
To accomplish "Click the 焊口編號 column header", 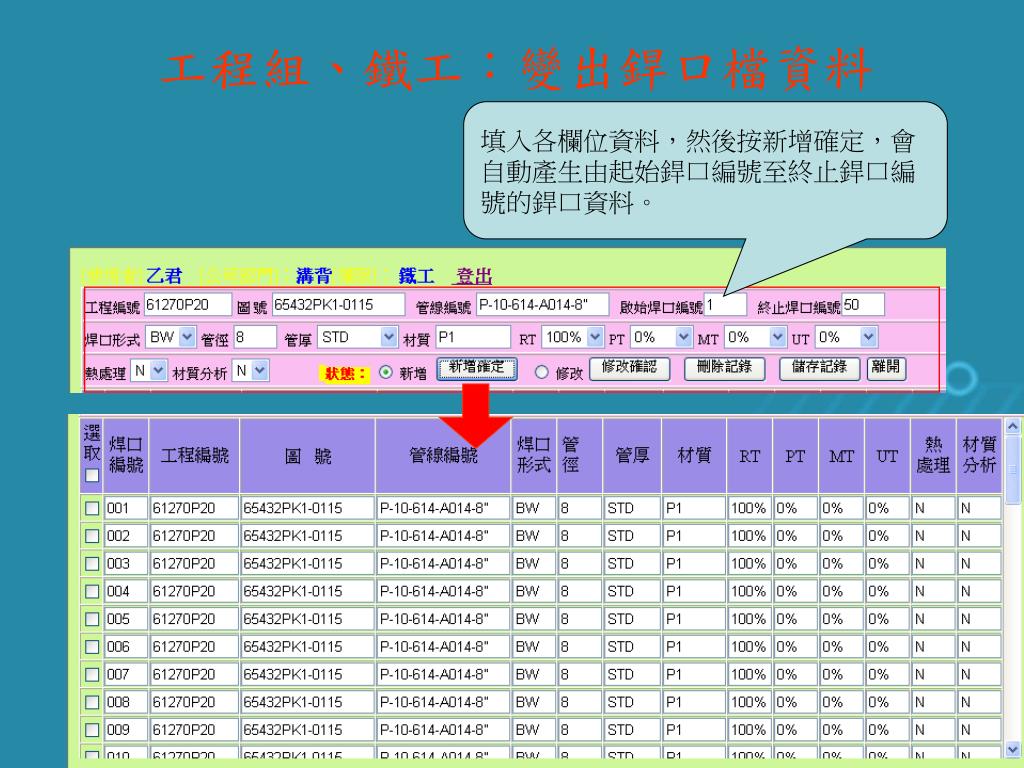I will (x=125, y=455).
